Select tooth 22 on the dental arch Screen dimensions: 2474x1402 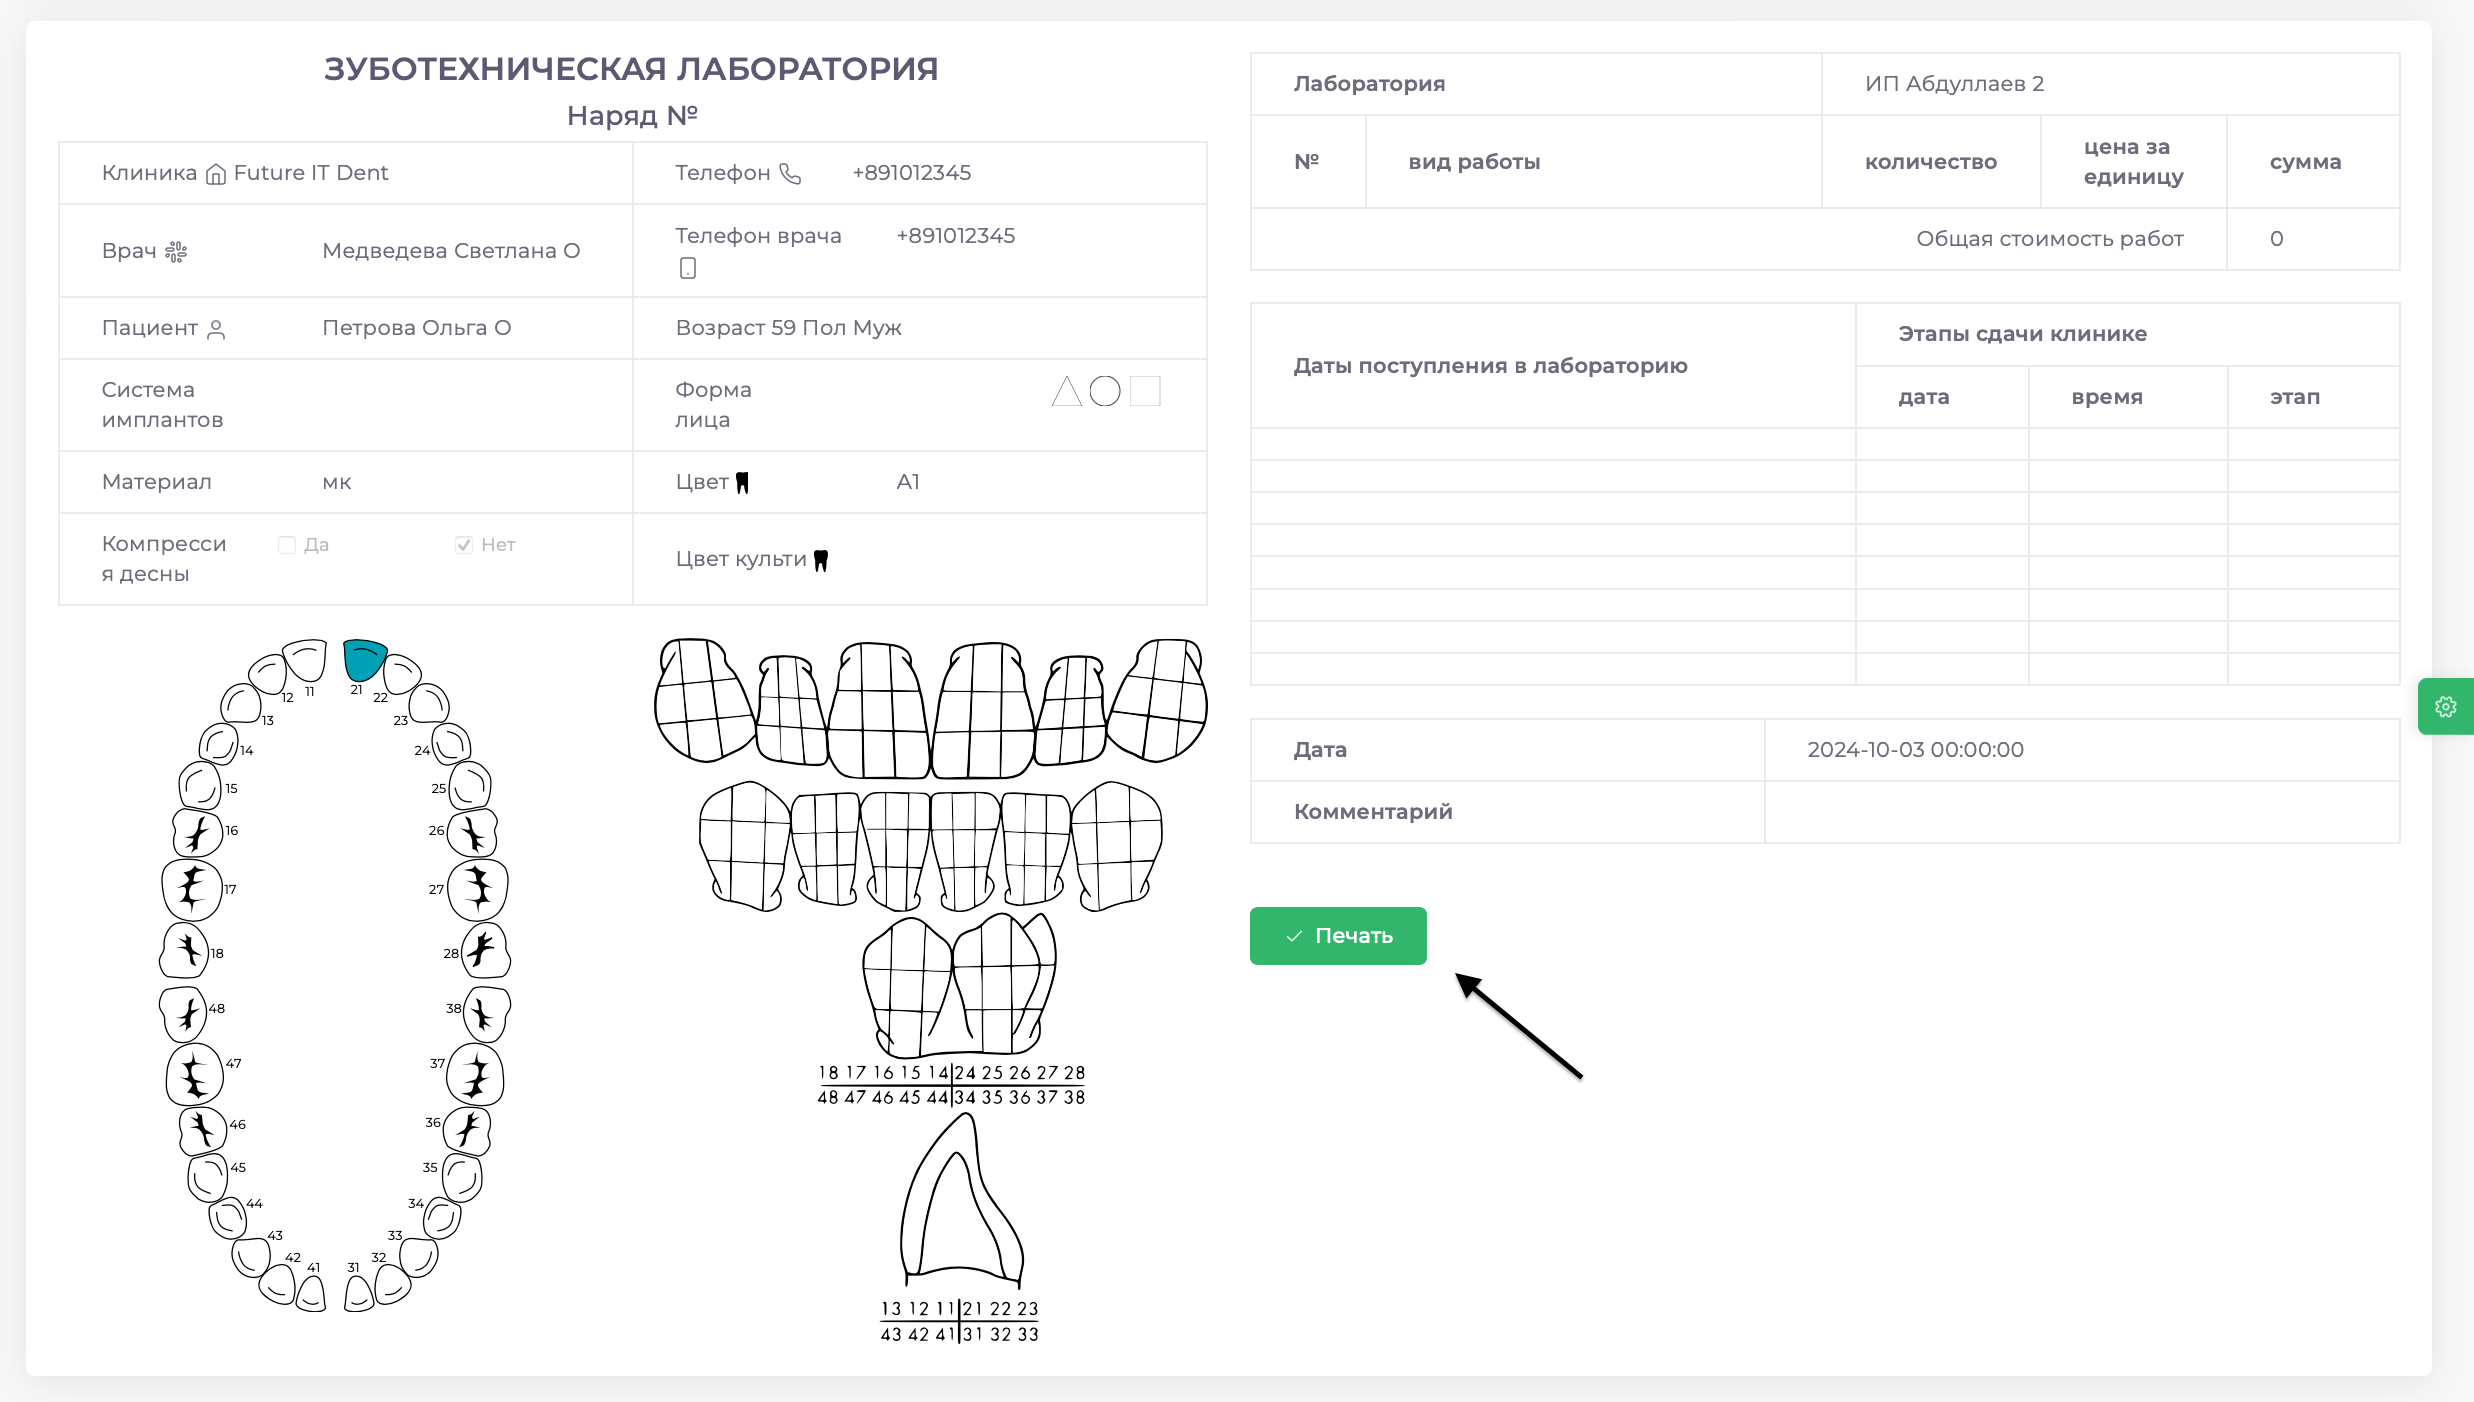402,674
